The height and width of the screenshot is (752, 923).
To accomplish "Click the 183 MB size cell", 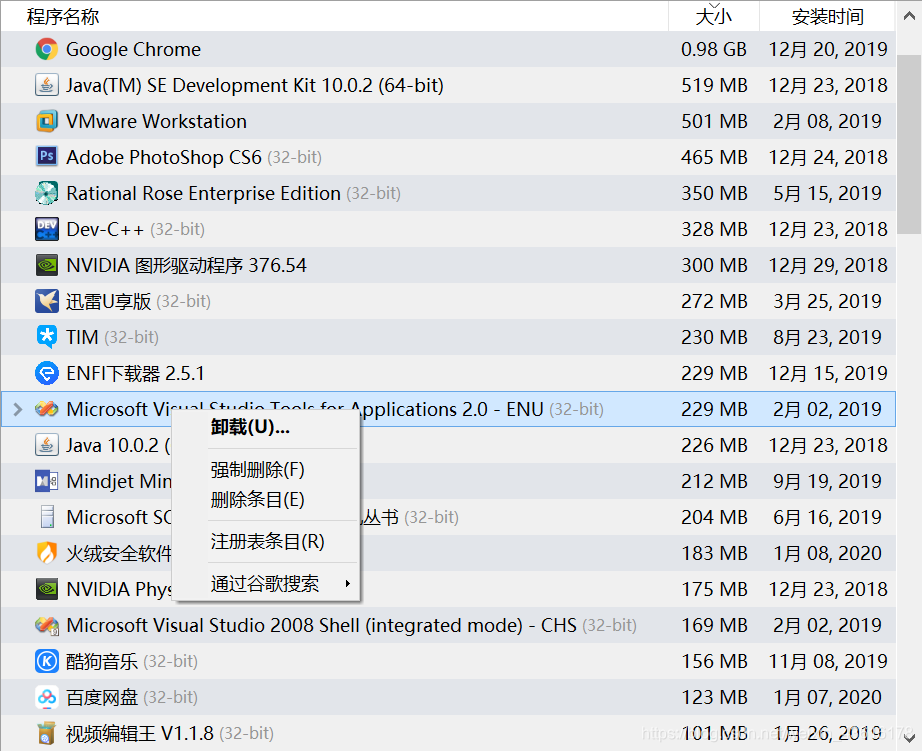I will coord(714,553).
